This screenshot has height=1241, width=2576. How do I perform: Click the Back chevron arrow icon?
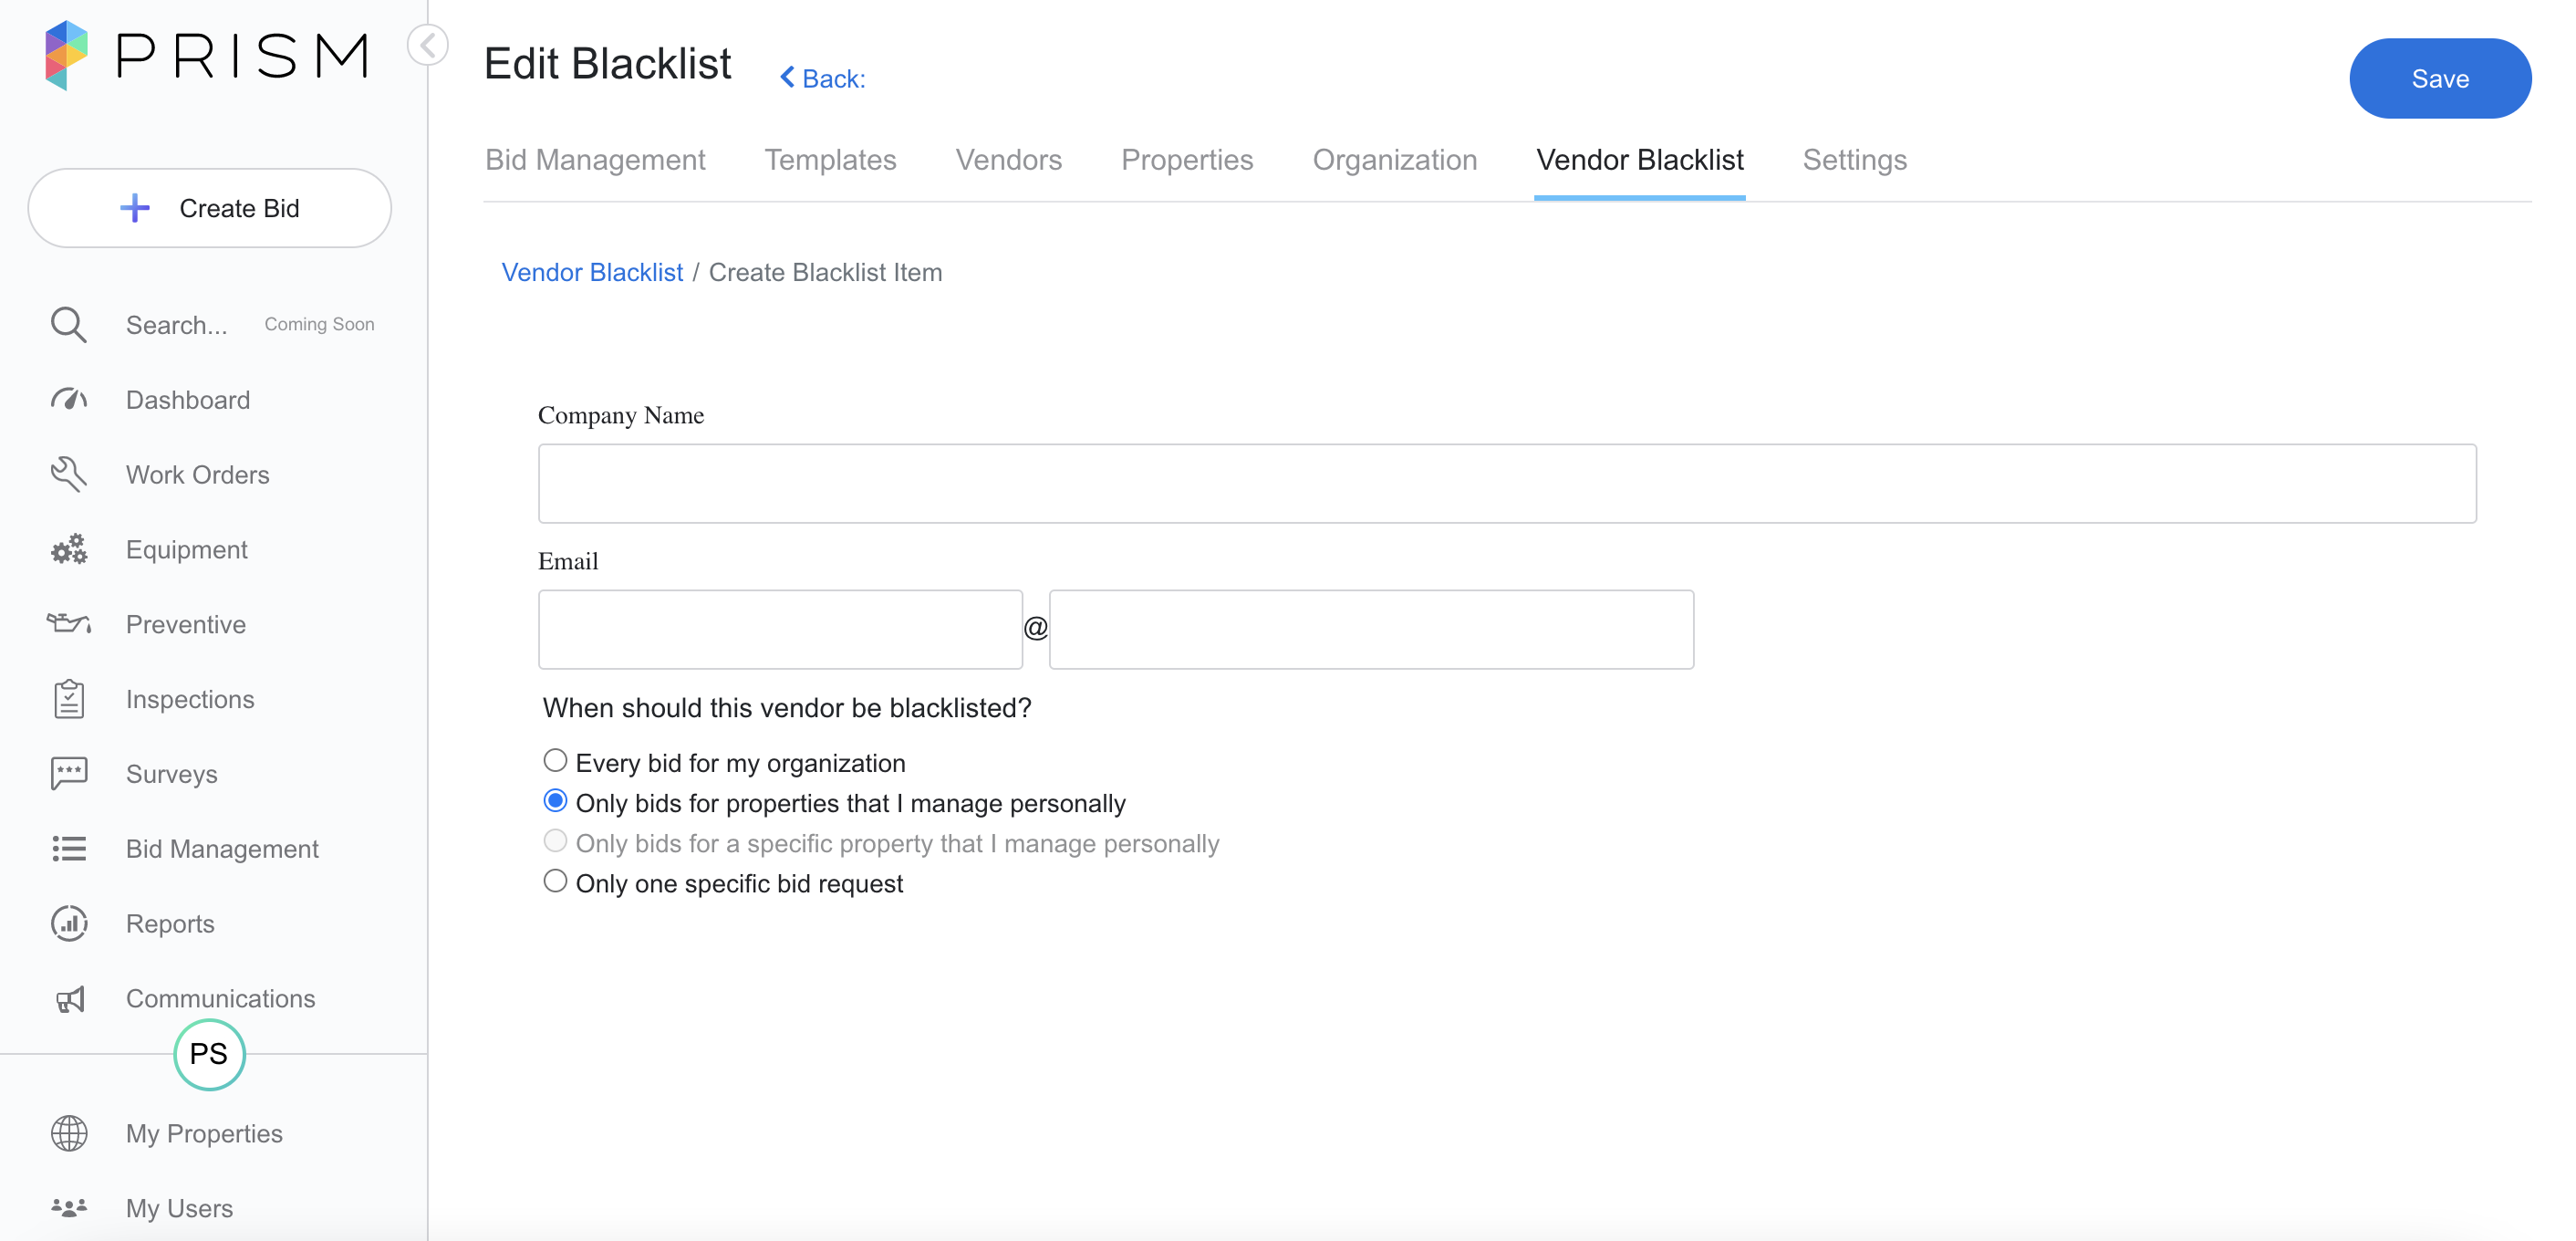pyautogui.click(x=787, y=77)
